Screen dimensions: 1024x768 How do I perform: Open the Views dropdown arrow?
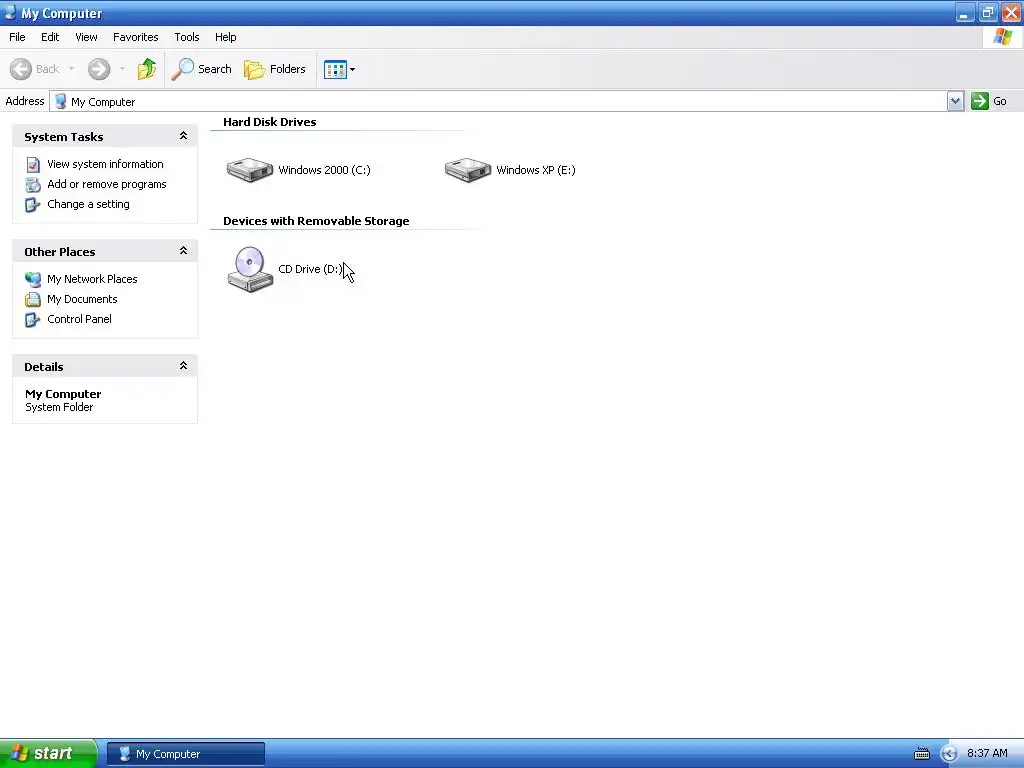coord(353,69)
